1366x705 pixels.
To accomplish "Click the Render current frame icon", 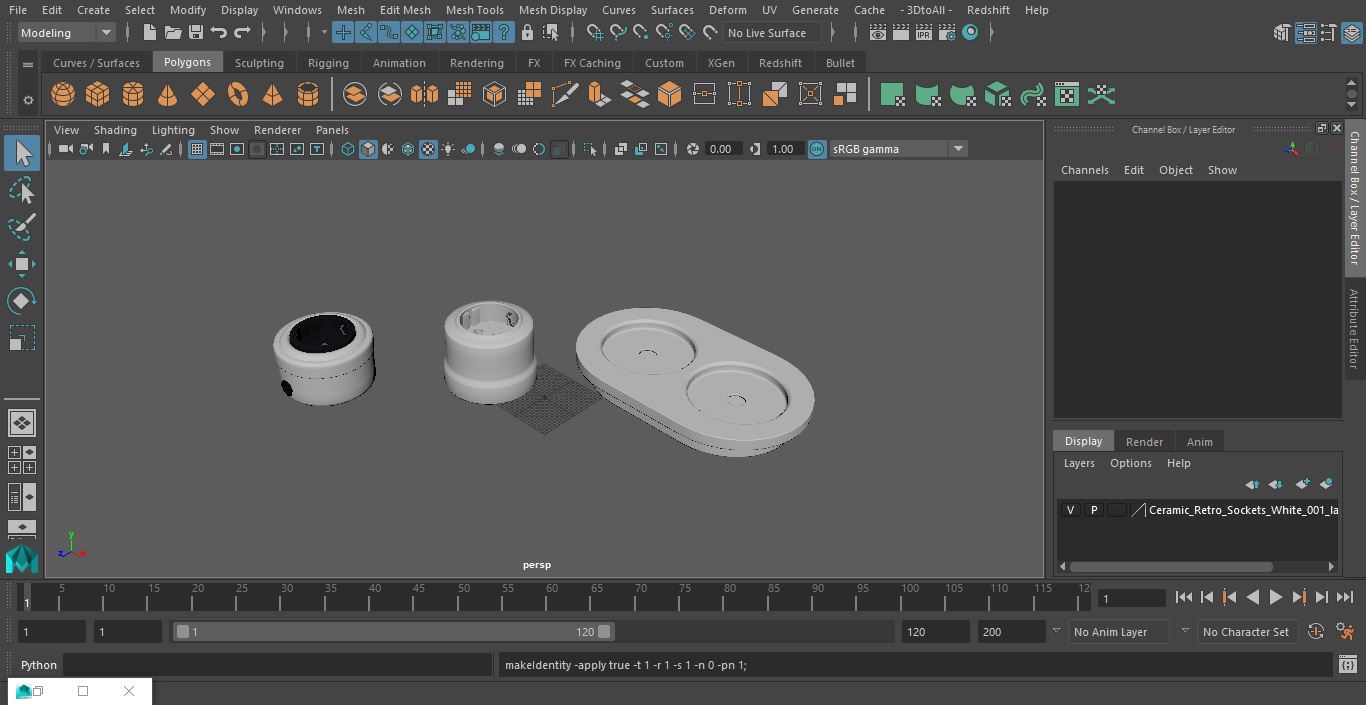I will [900, 33].
